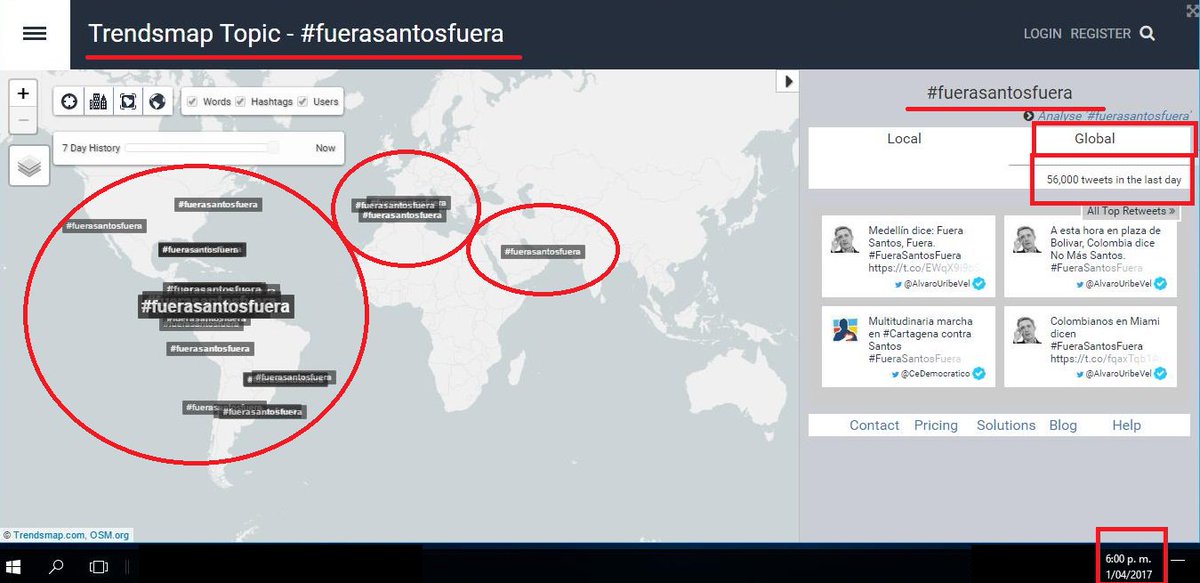Viewport: 1200px width, 583px height.
Task: Click the Now label on history bar
Action: pyautogui.click(x=326, y=148)
